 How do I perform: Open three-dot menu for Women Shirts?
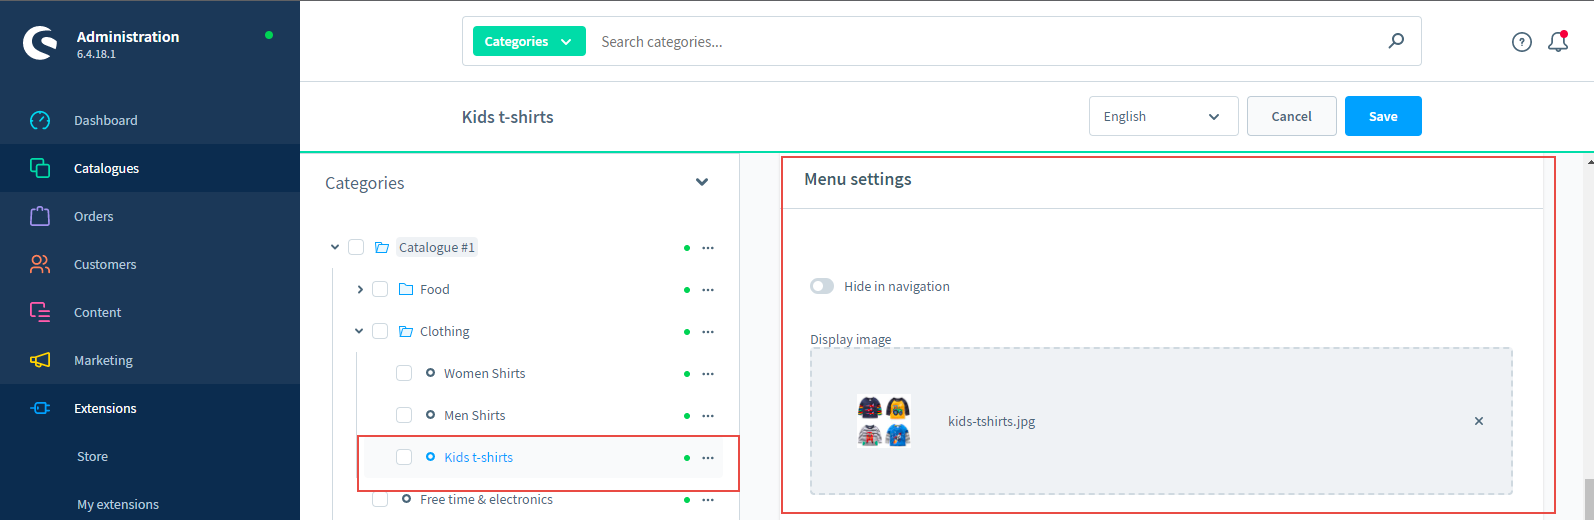pos(708,374)
